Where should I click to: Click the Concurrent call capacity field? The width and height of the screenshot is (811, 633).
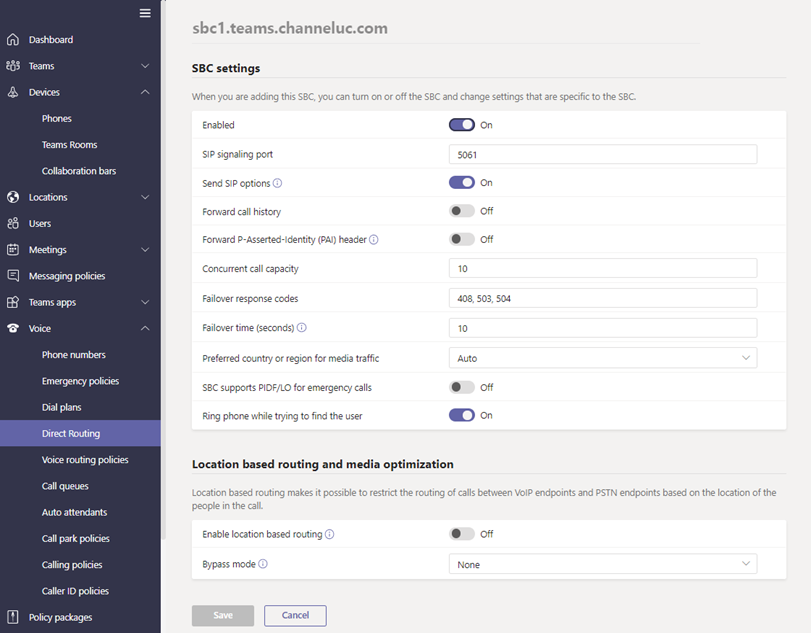tap(603, 268)
